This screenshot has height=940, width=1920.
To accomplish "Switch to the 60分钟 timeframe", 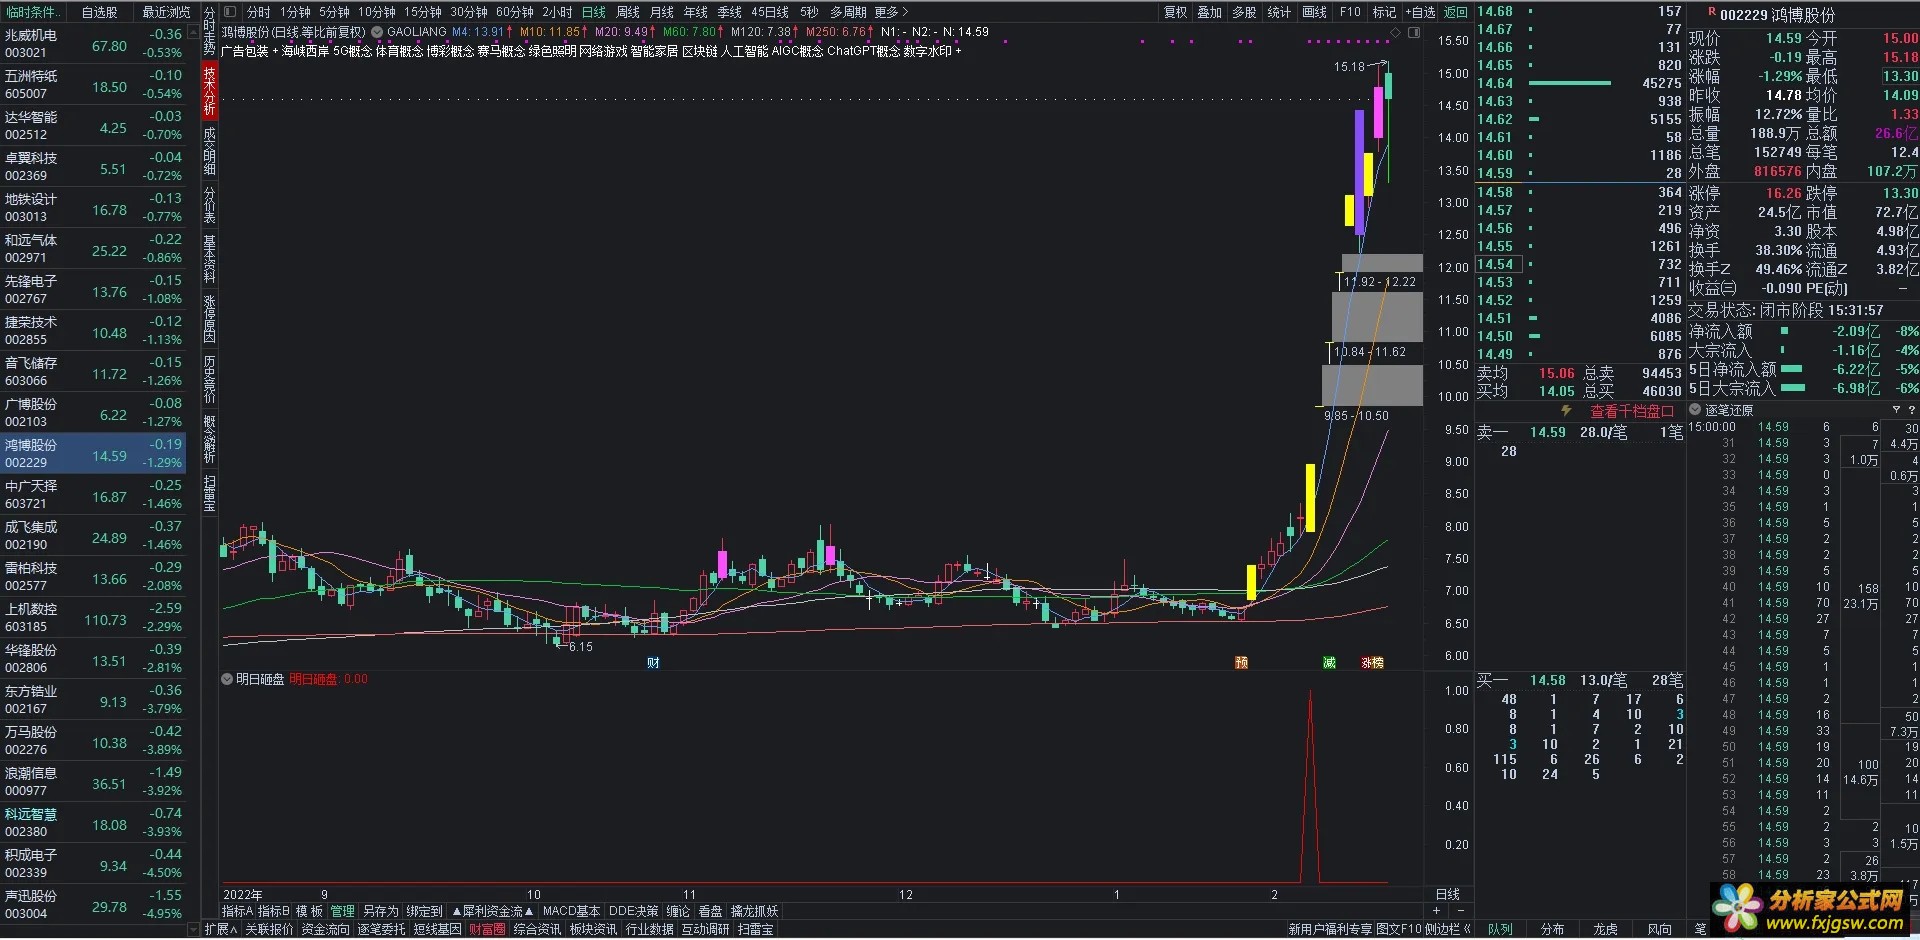I will pos(515,12).
